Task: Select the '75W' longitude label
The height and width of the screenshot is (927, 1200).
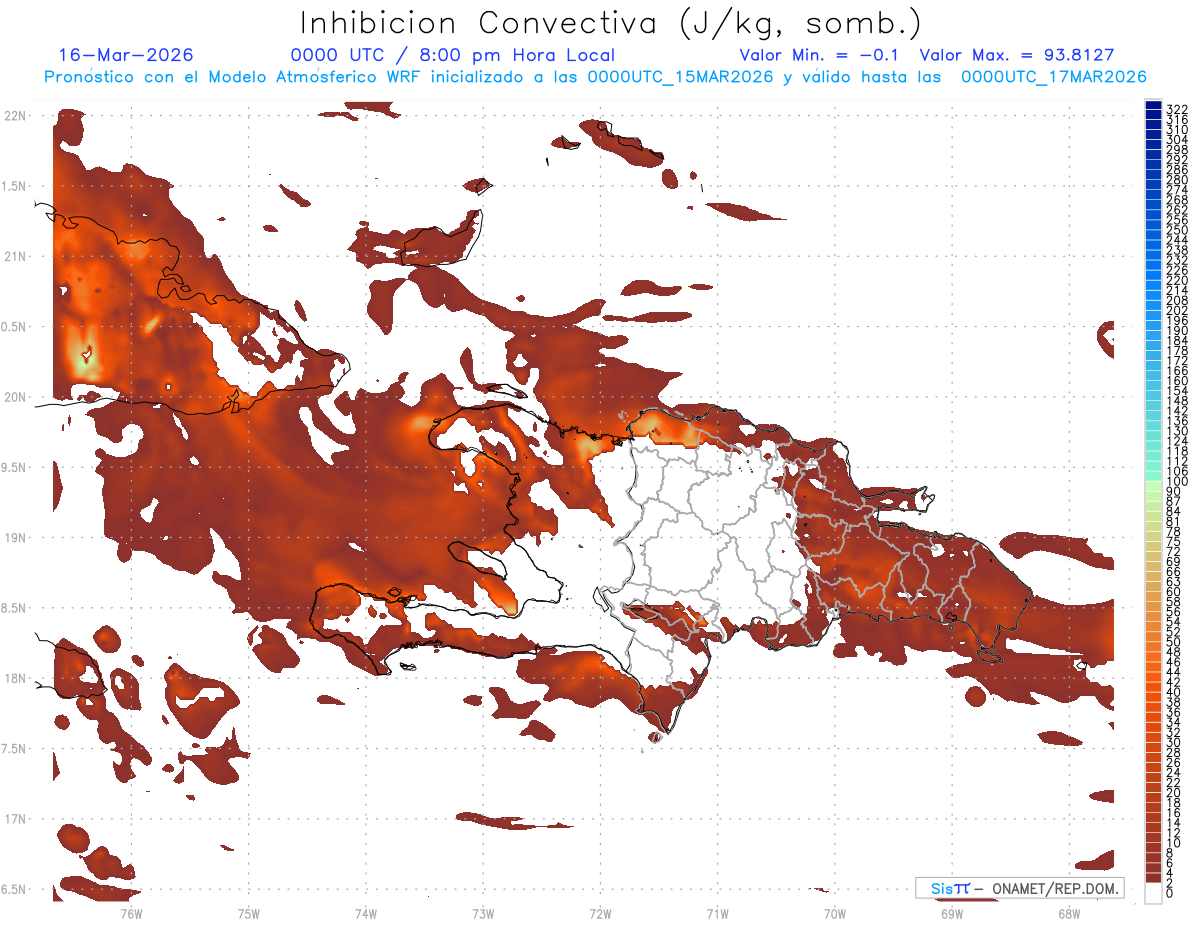Action: pyautogui.click(x=249, y=912)
